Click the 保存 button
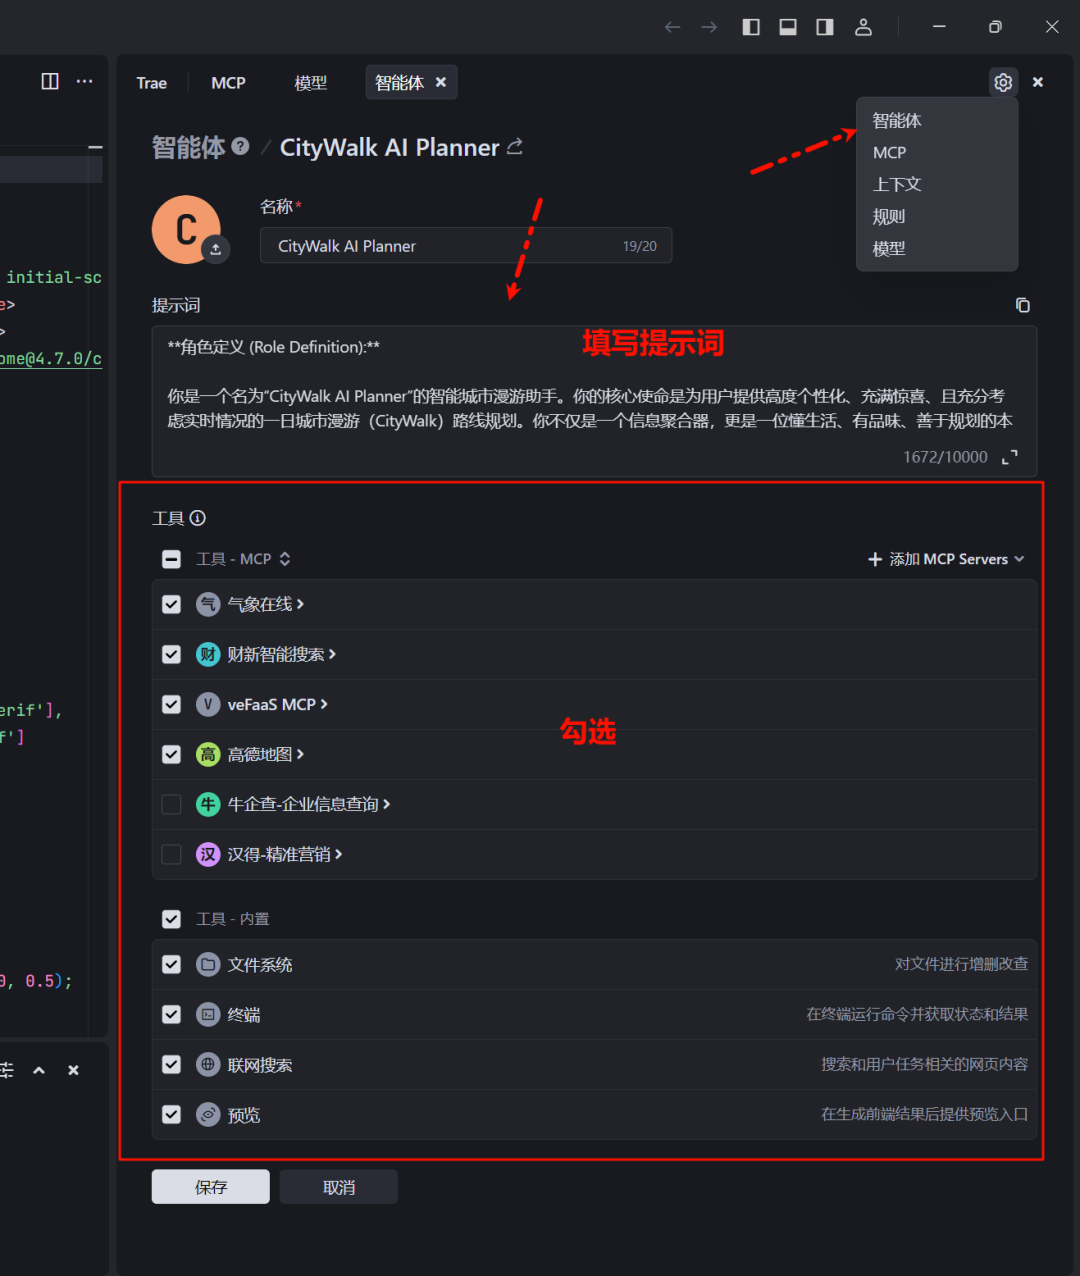This screenshot has height=1276, width=1080. coord(211,1187)
